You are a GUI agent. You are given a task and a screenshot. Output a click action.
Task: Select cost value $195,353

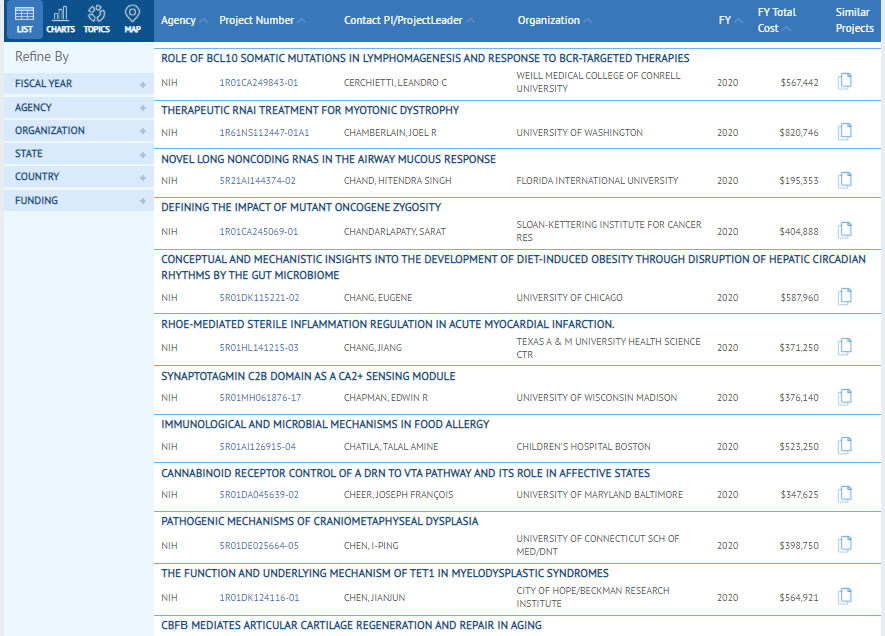pyautogui.click(x=799, y=181)
